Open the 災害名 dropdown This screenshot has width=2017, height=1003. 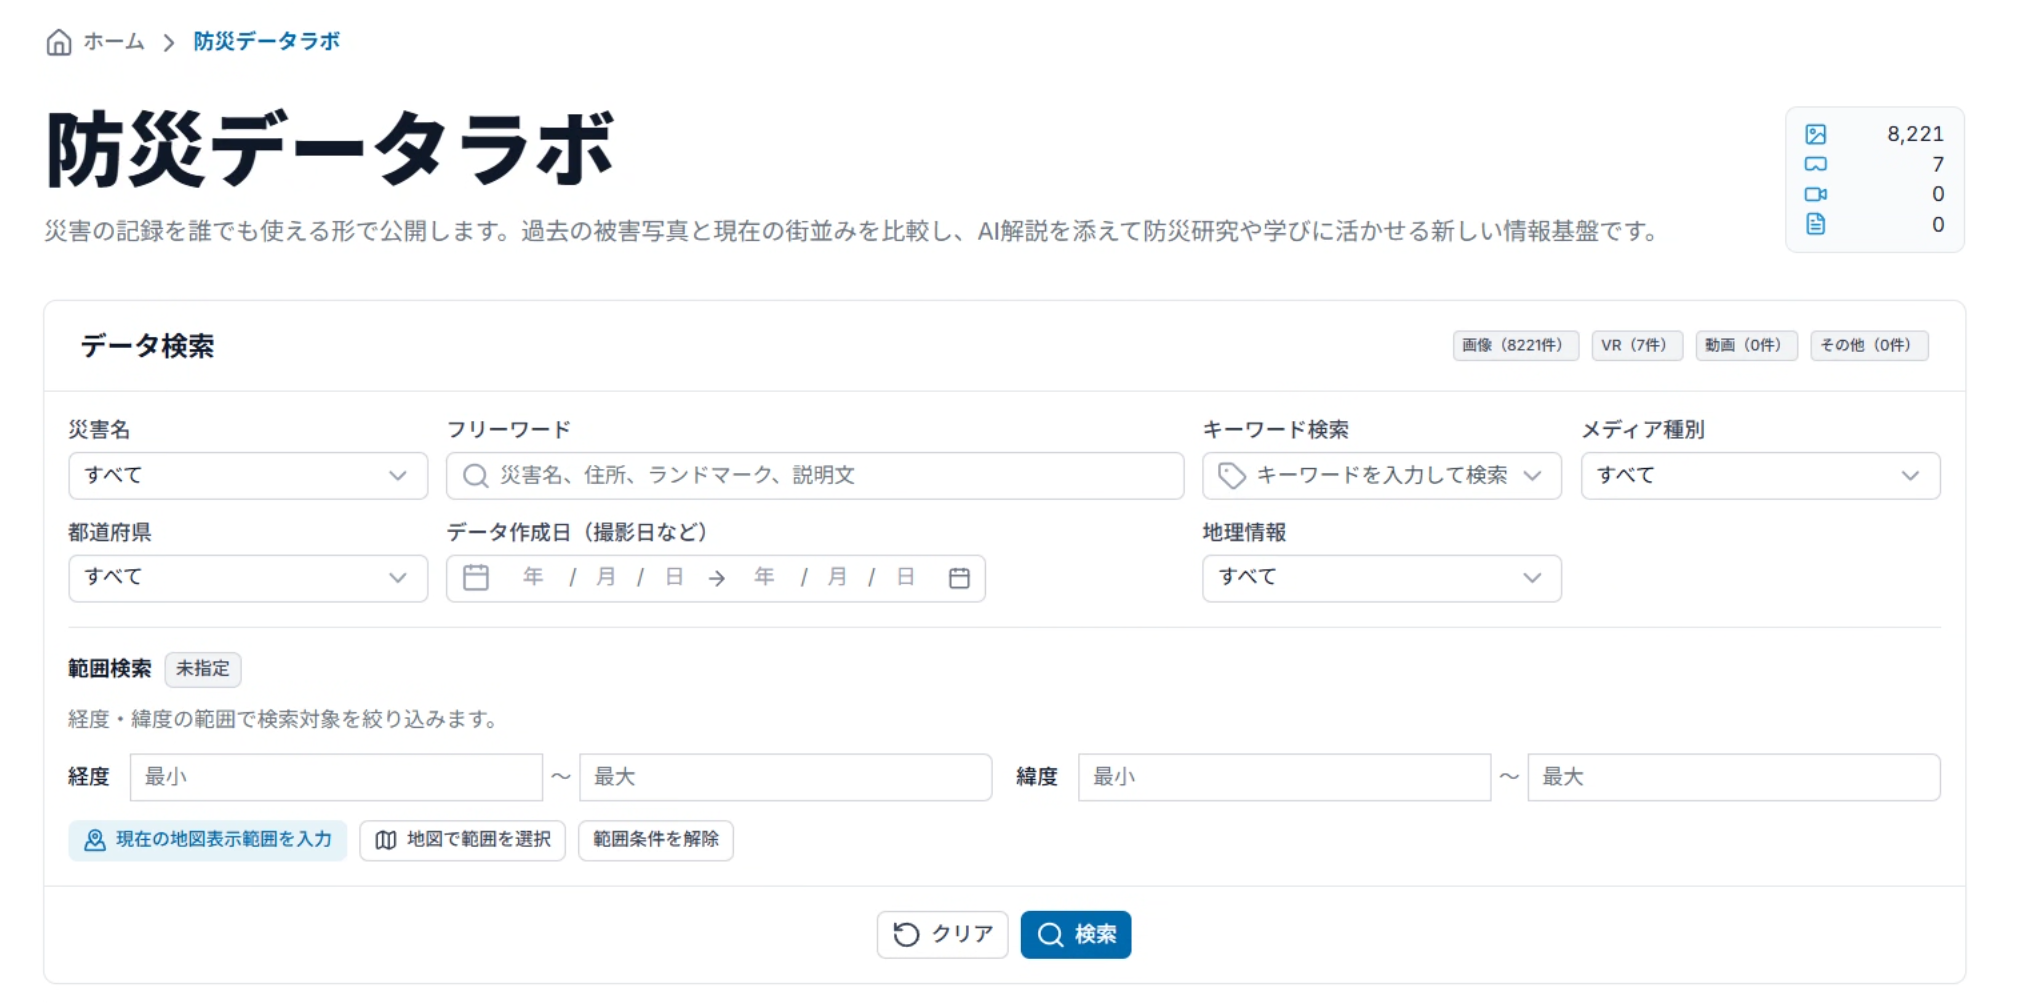[248, 476]
